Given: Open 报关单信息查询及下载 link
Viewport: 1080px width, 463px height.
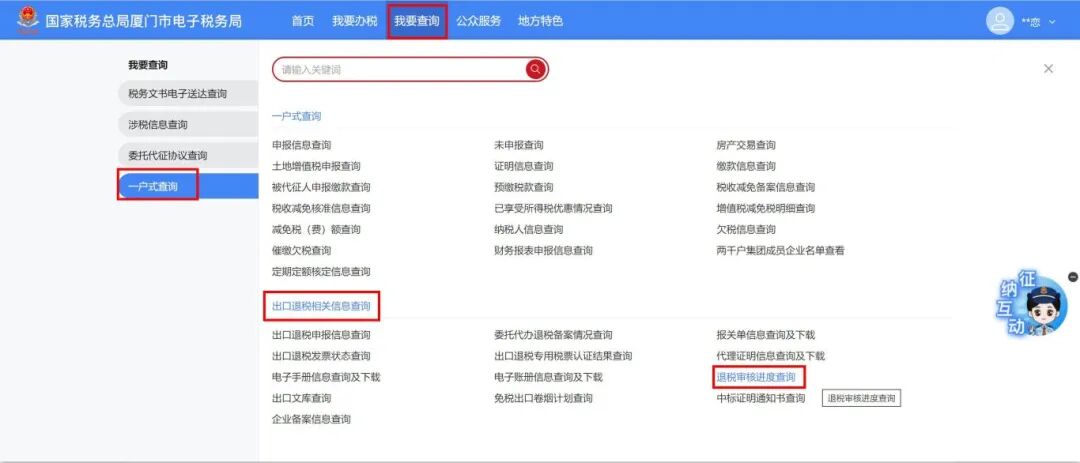Looking at the screenshot, I should [x=766, y=335].
